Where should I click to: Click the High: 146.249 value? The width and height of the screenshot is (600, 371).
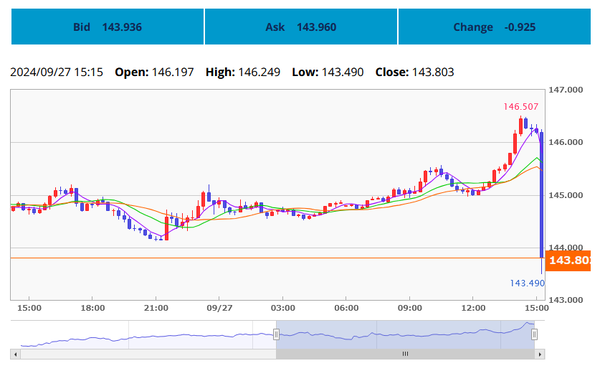point(243,72)
